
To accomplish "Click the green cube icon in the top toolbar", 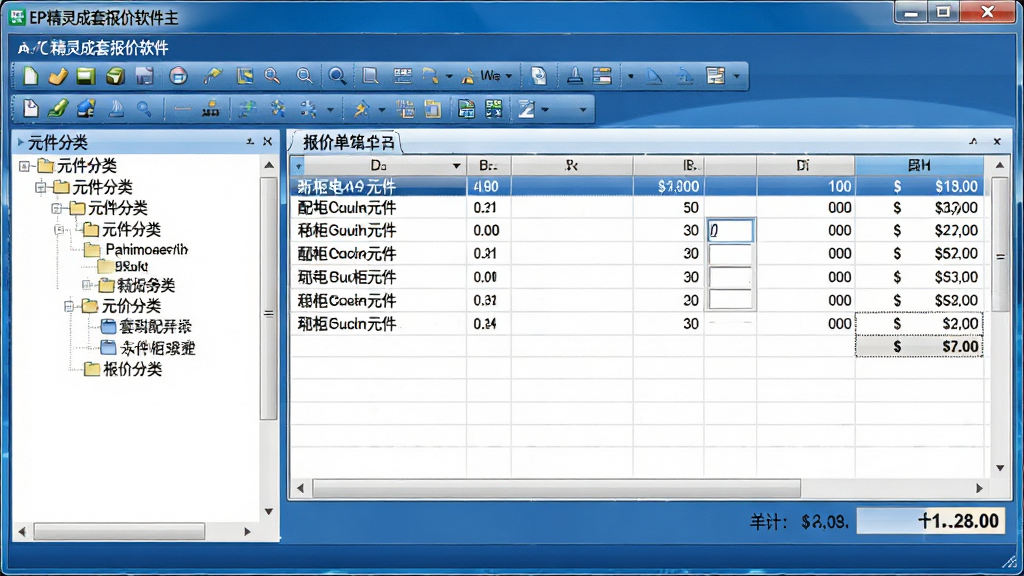I will [116, 76].
